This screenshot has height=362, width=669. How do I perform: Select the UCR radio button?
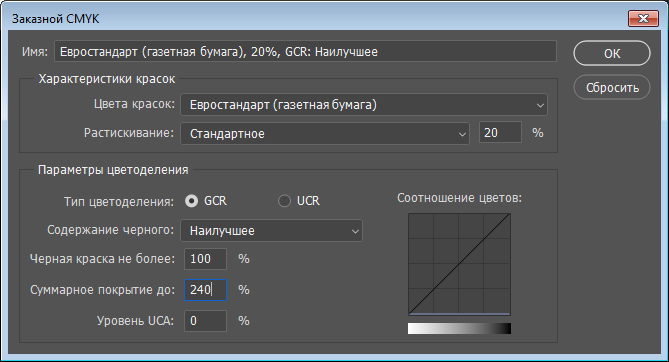pyautogui.click(x=284, y=201)
